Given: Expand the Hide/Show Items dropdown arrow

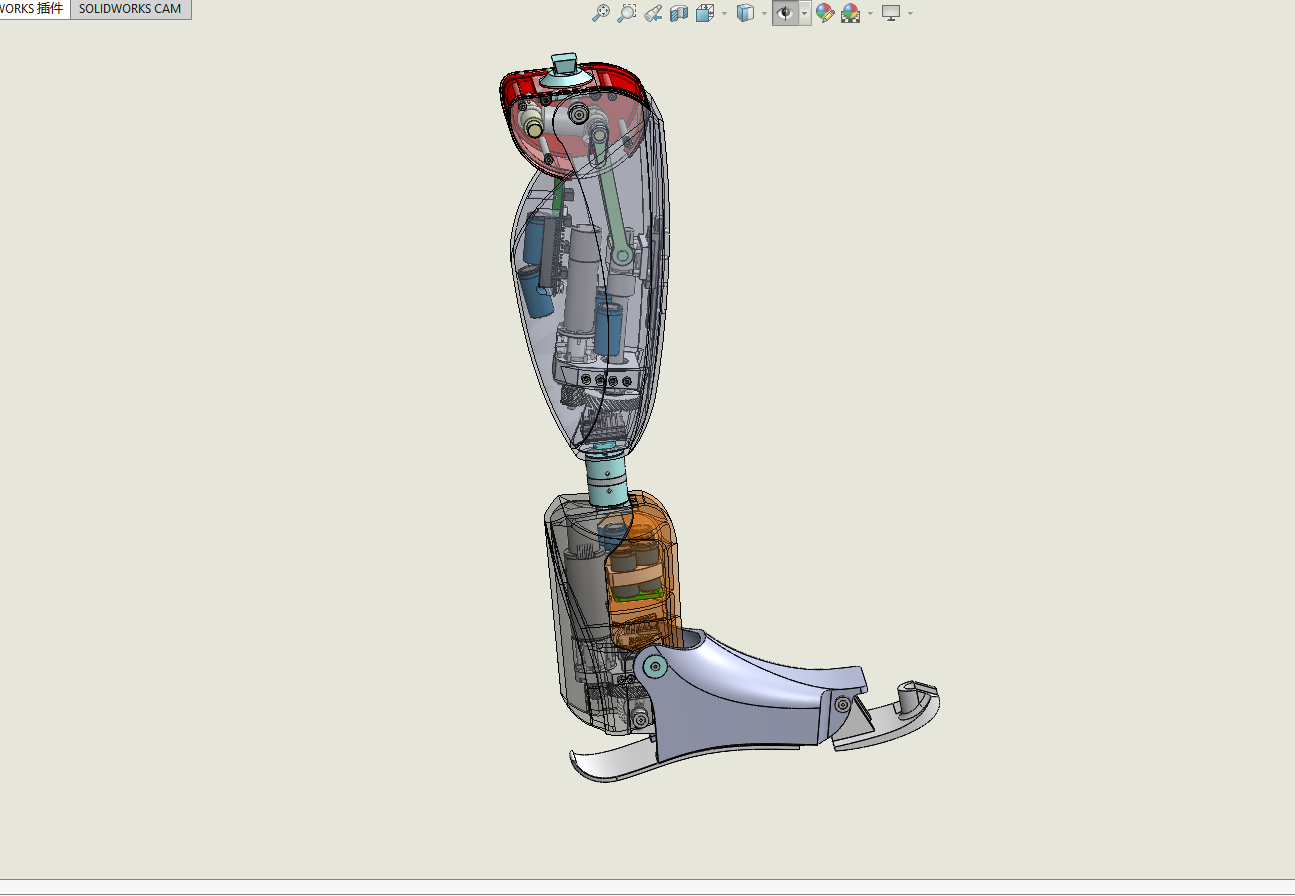Looking at the screenshot, I should 805,14.
